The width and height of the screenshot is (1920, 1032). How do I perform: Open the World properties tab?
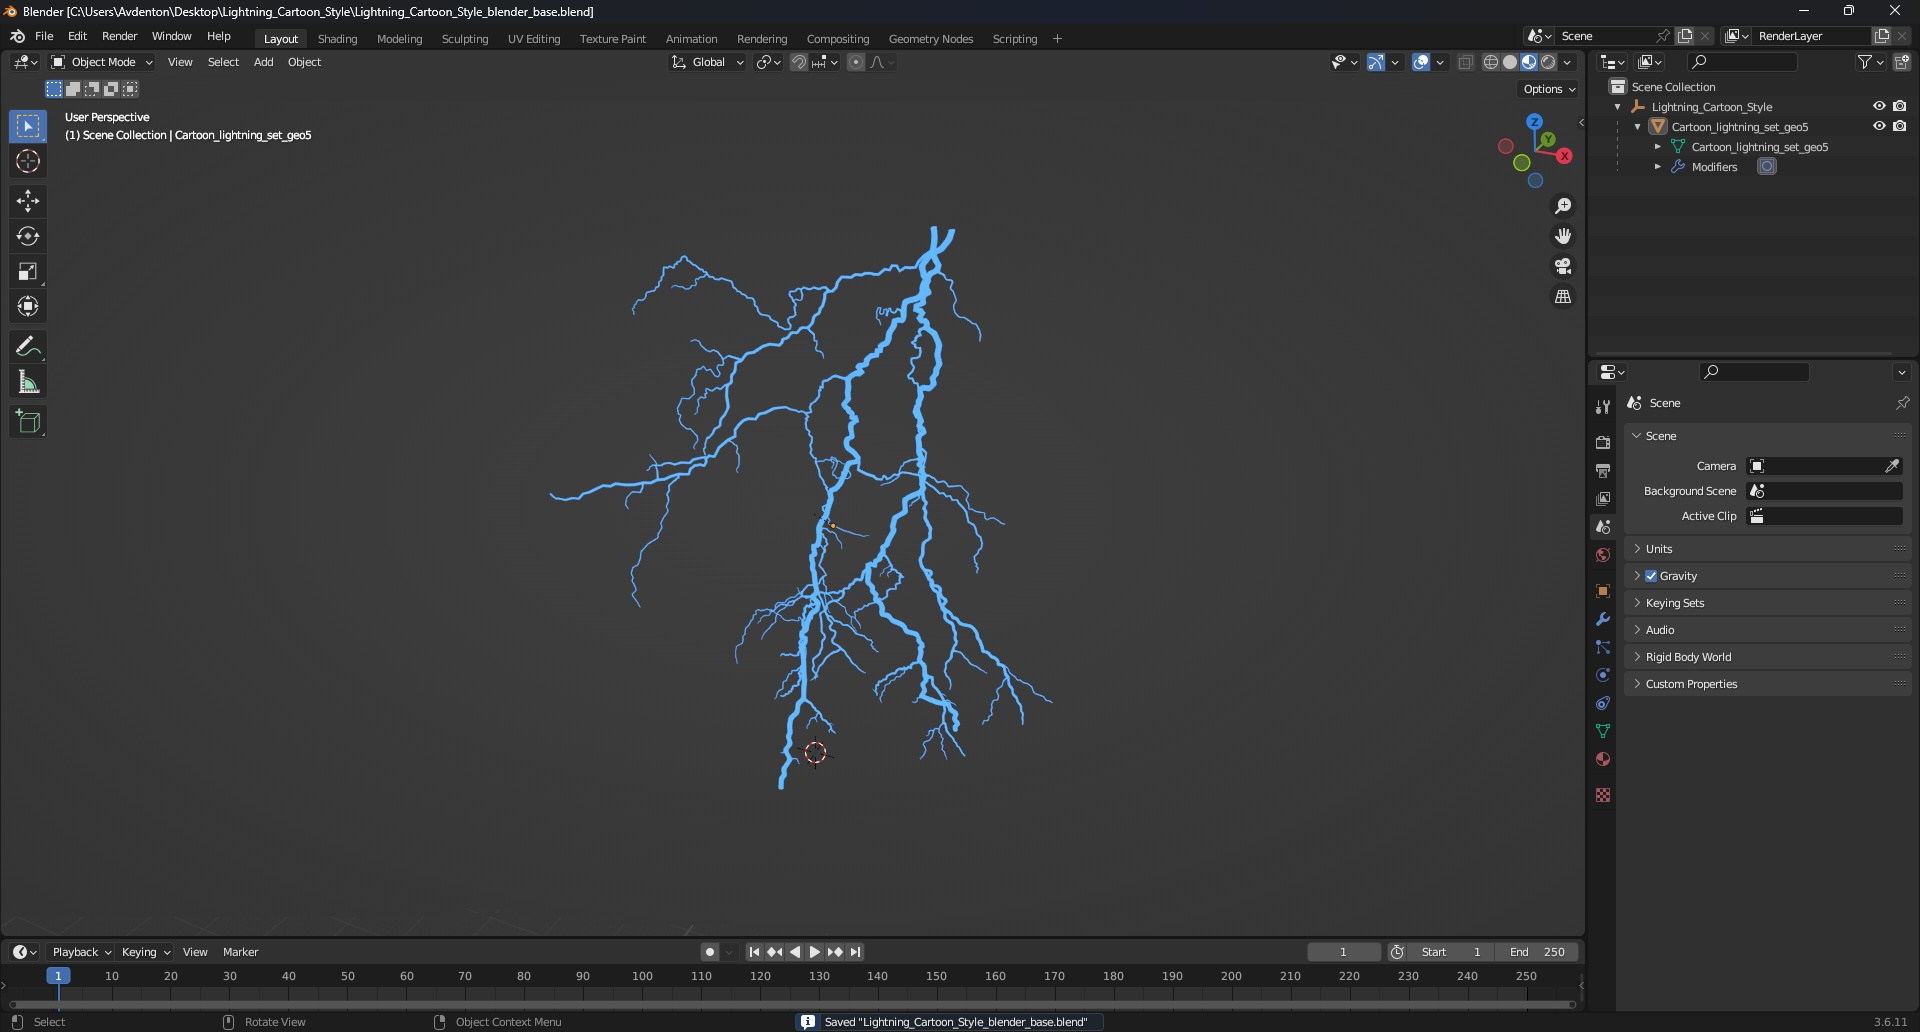(x=1603, y=555)
